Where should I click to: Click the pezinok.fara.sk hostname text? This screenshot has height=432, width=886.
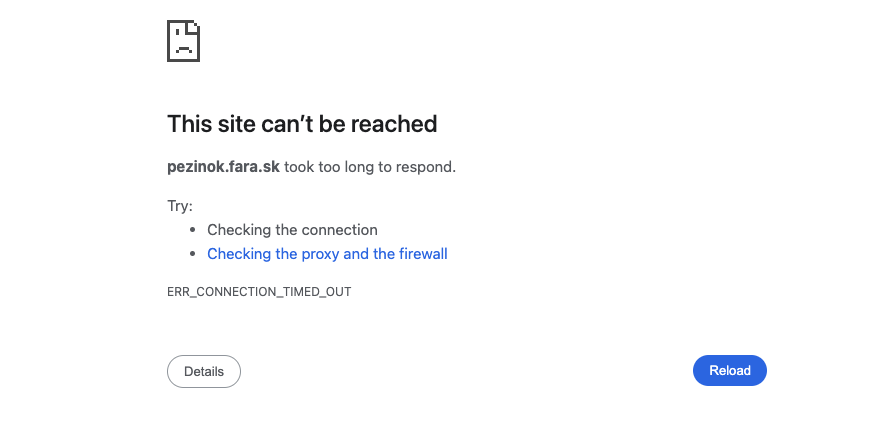click(223, 167)
